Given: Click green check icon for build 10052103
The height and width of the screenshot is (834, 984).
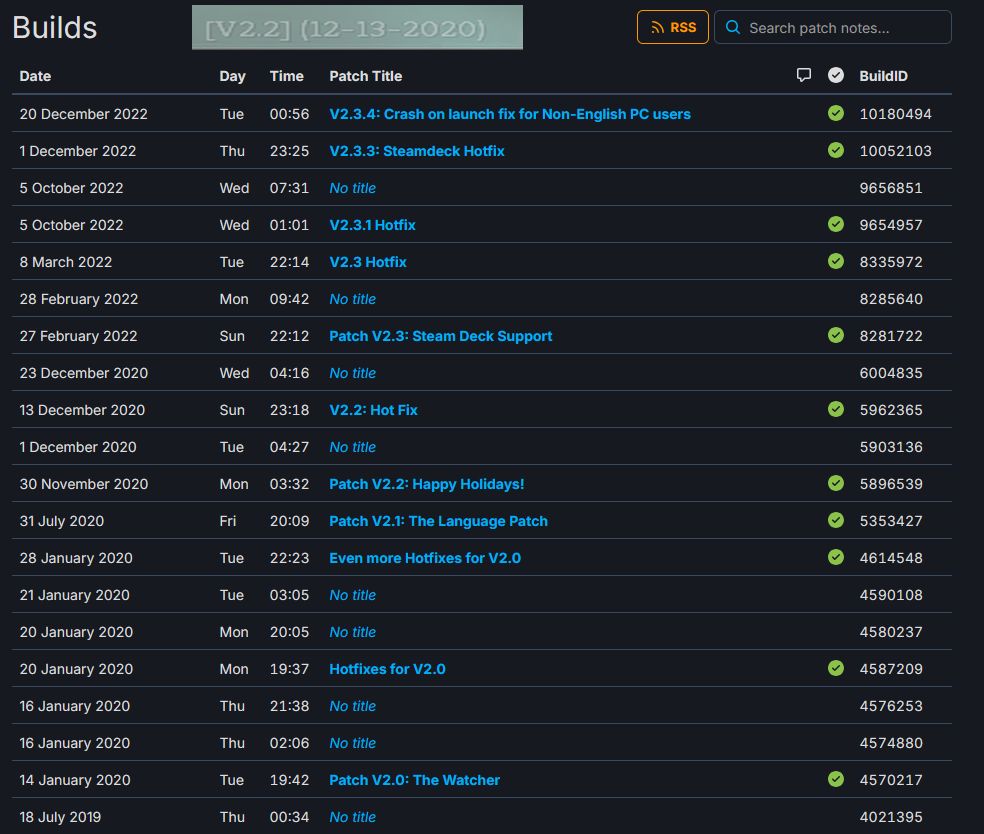Looking at the screenshot, I should click(x=835, y=151).
